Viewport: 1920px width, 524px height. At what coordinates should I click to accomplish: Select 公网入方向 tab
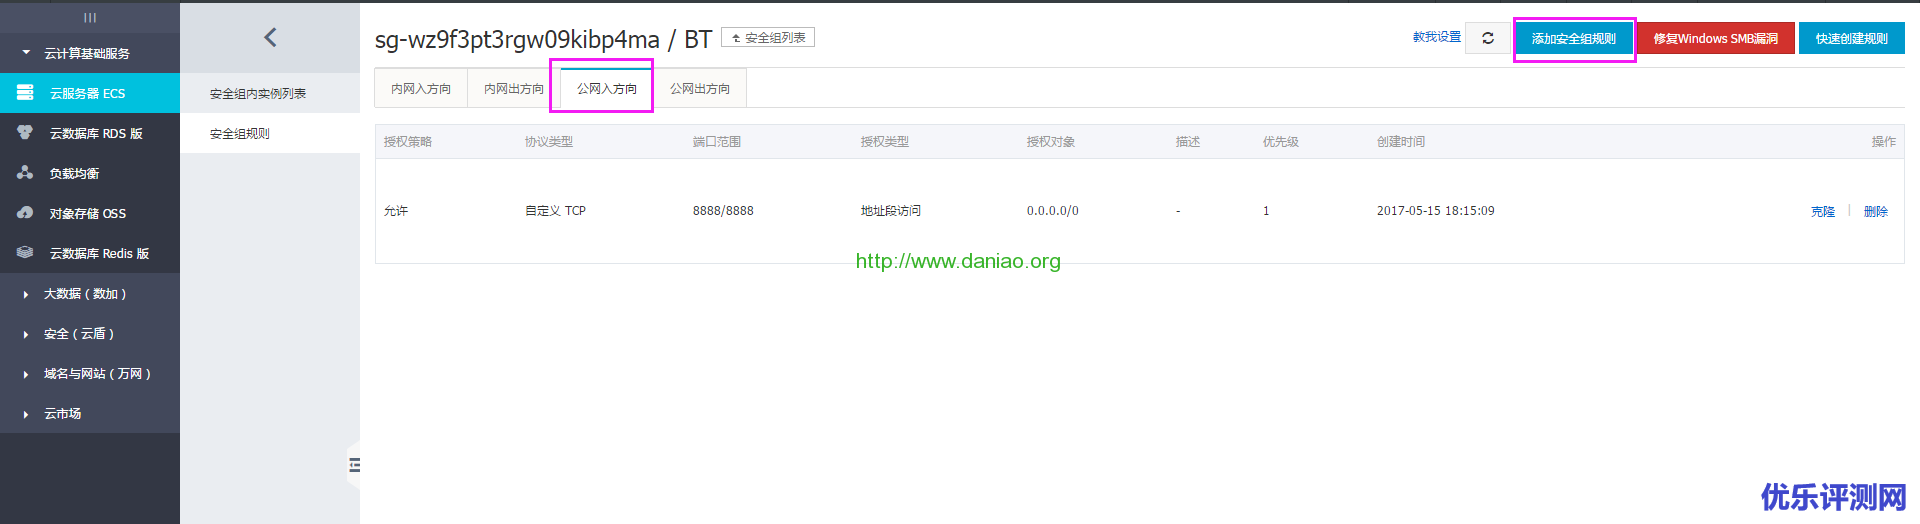coord(607,88)
